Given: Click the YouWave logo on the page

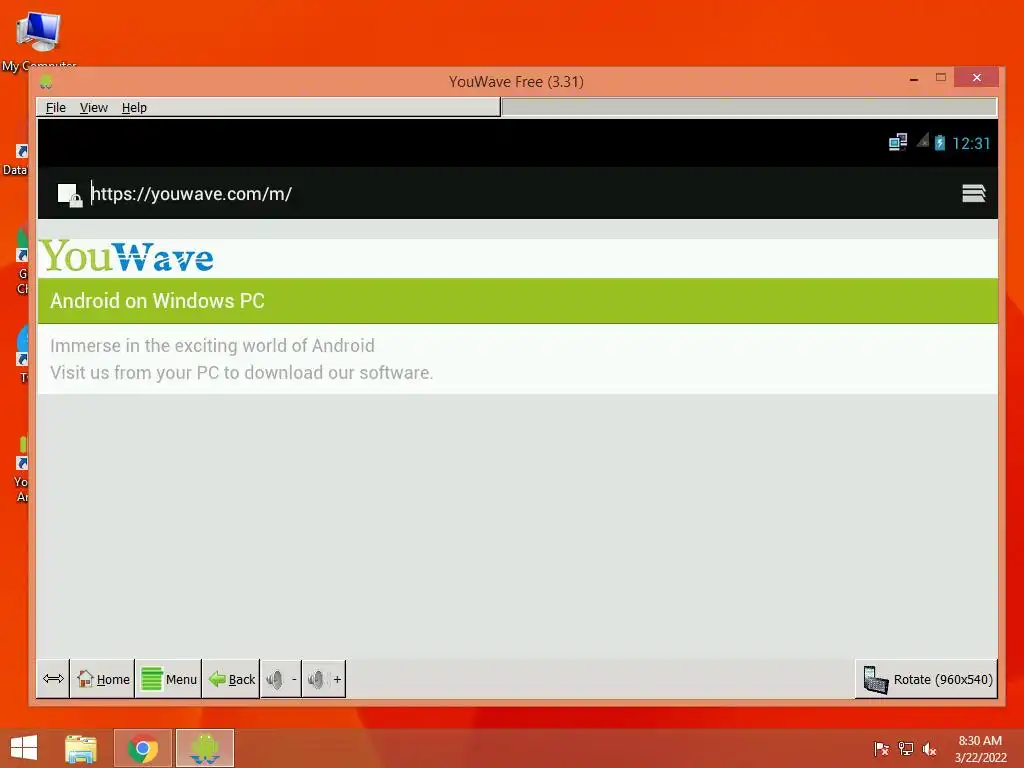Looking at the screenshot, I should 128,257.
